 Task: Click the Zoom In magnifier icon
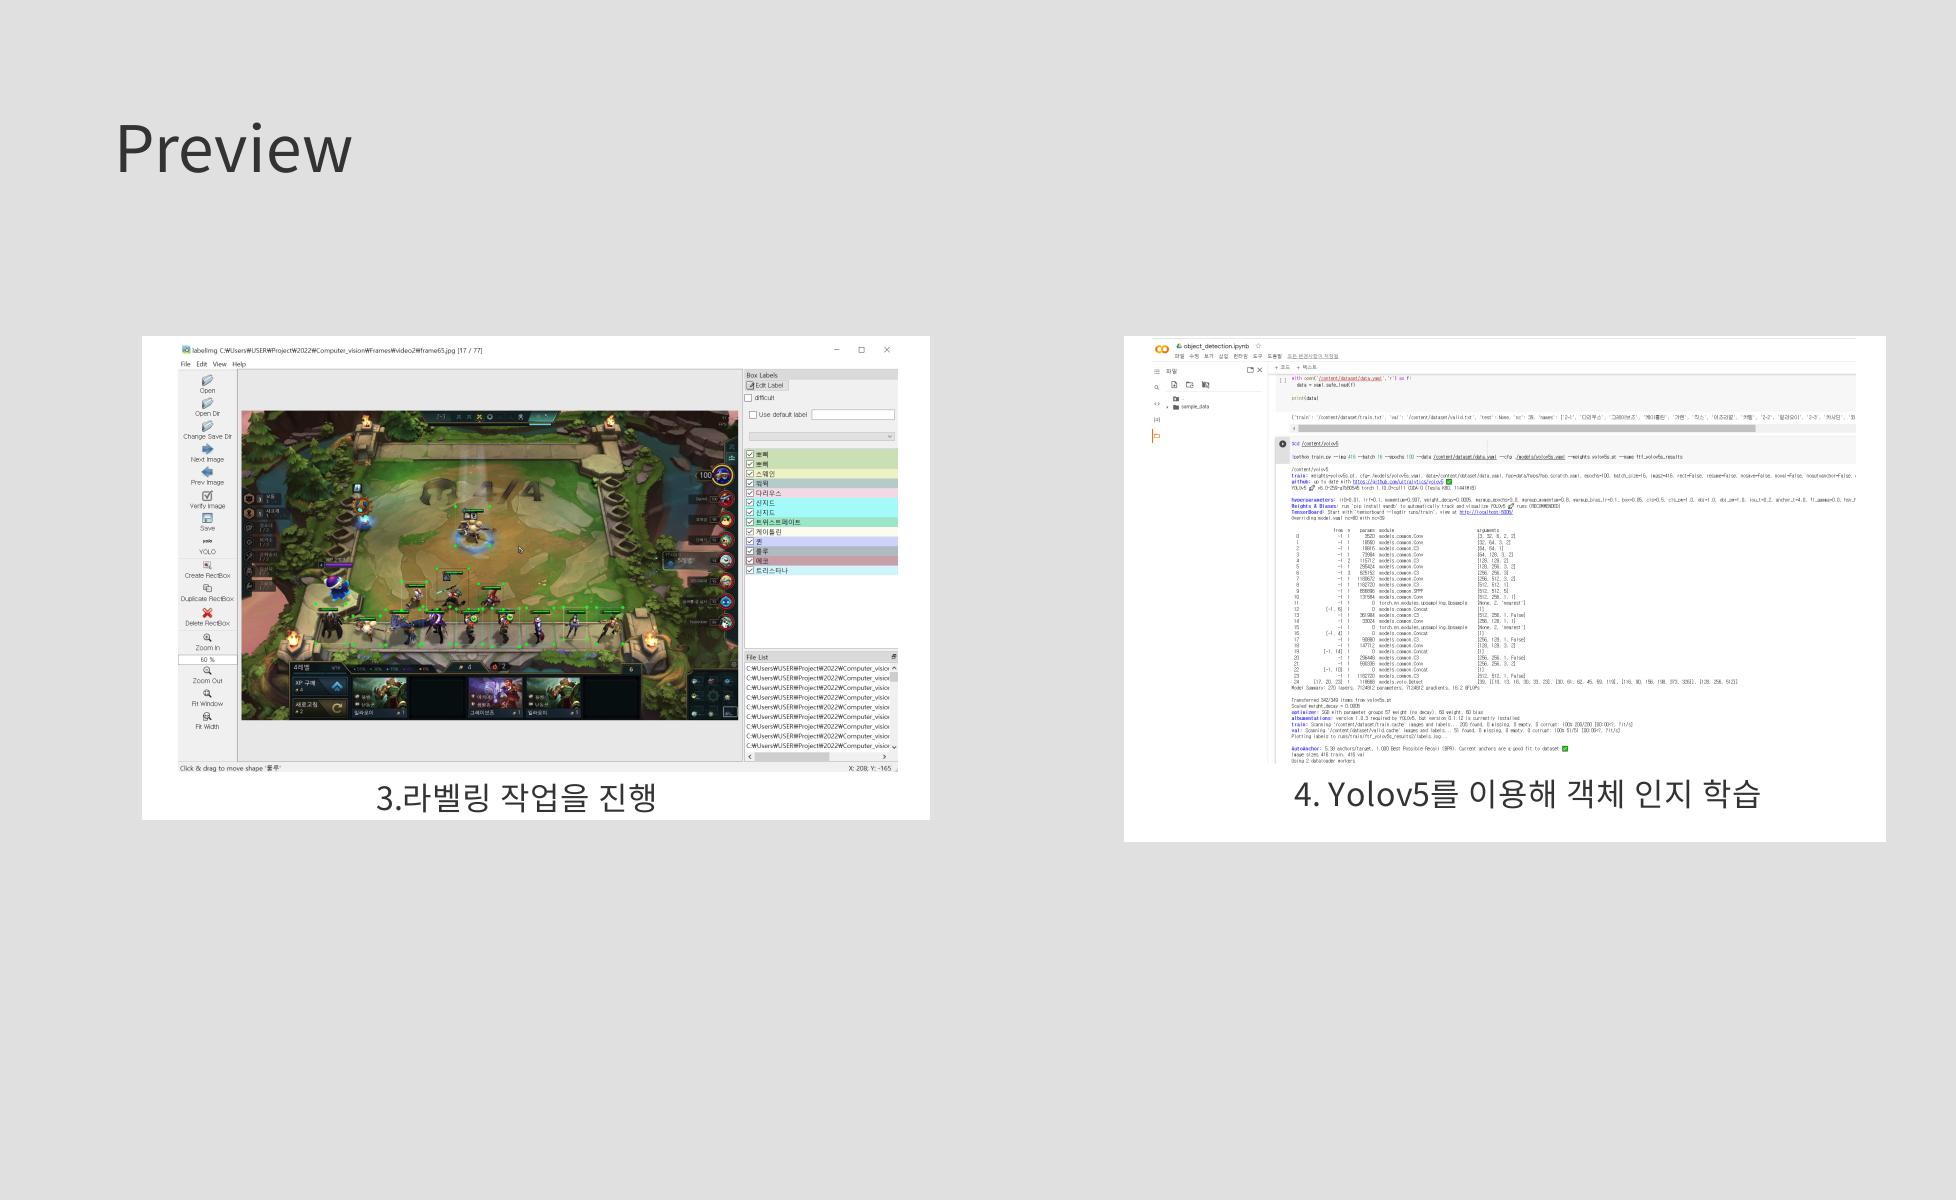(x=207, y=638)
